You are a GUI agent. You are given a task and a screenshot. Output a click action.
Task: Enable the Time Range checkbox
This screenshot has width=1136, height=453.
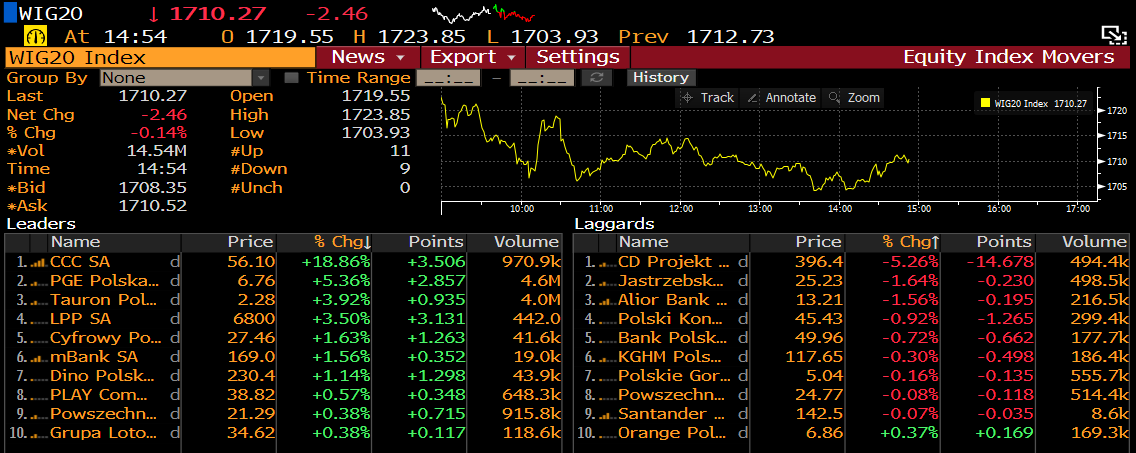pos(291,78)
